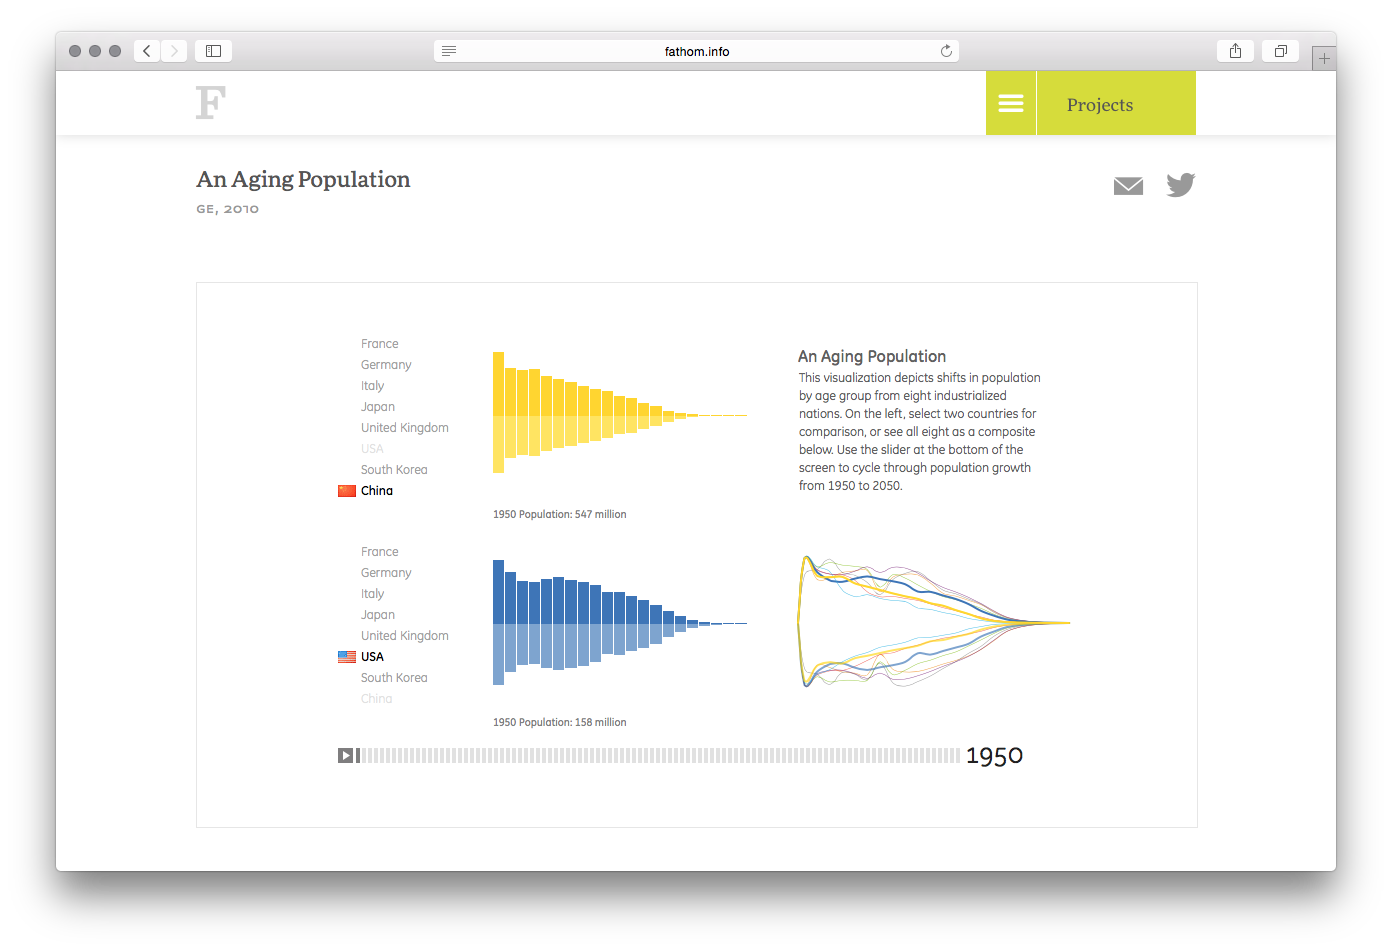This screenshot has height=951, width=1392.
Task: Navigate back with the browser back arrow
Action: (146, 50)
